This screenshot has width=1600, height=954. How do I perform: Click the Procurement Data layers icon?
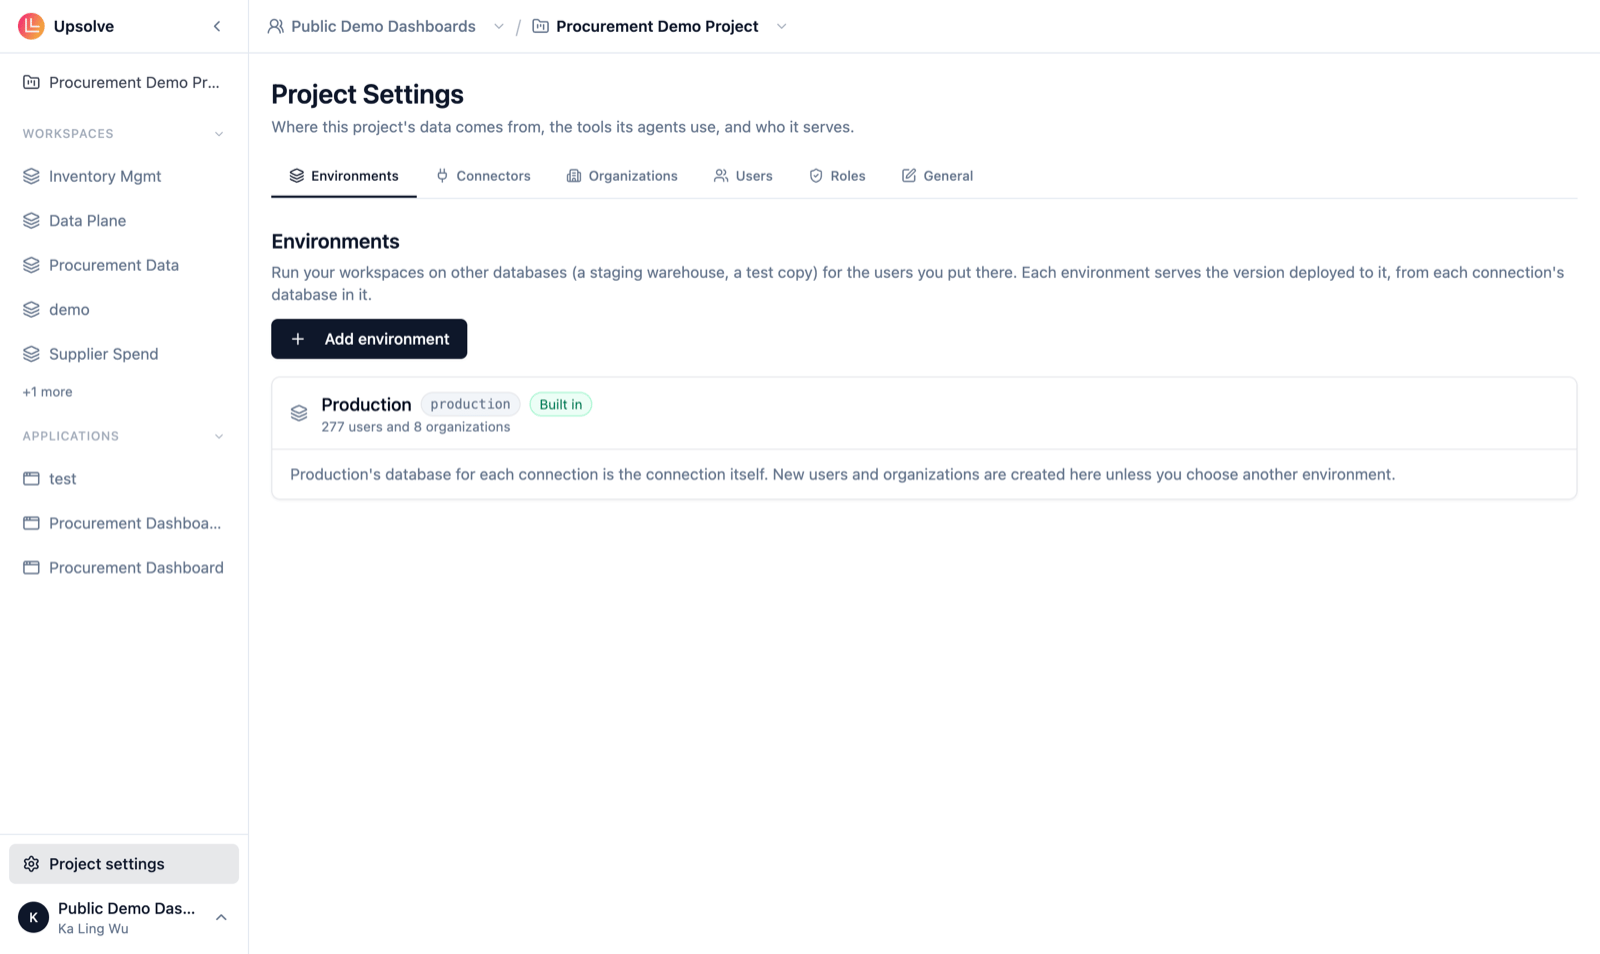click(x=31, y=265)
